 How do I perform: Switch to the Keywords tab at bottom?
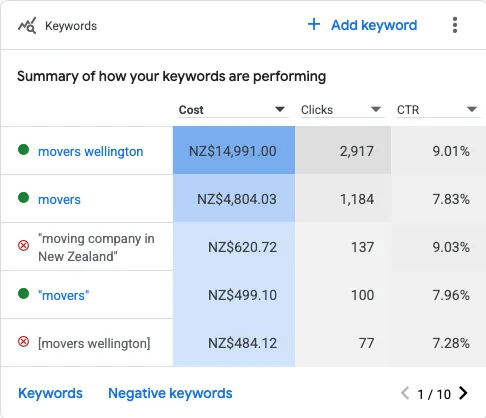(50, 393)
